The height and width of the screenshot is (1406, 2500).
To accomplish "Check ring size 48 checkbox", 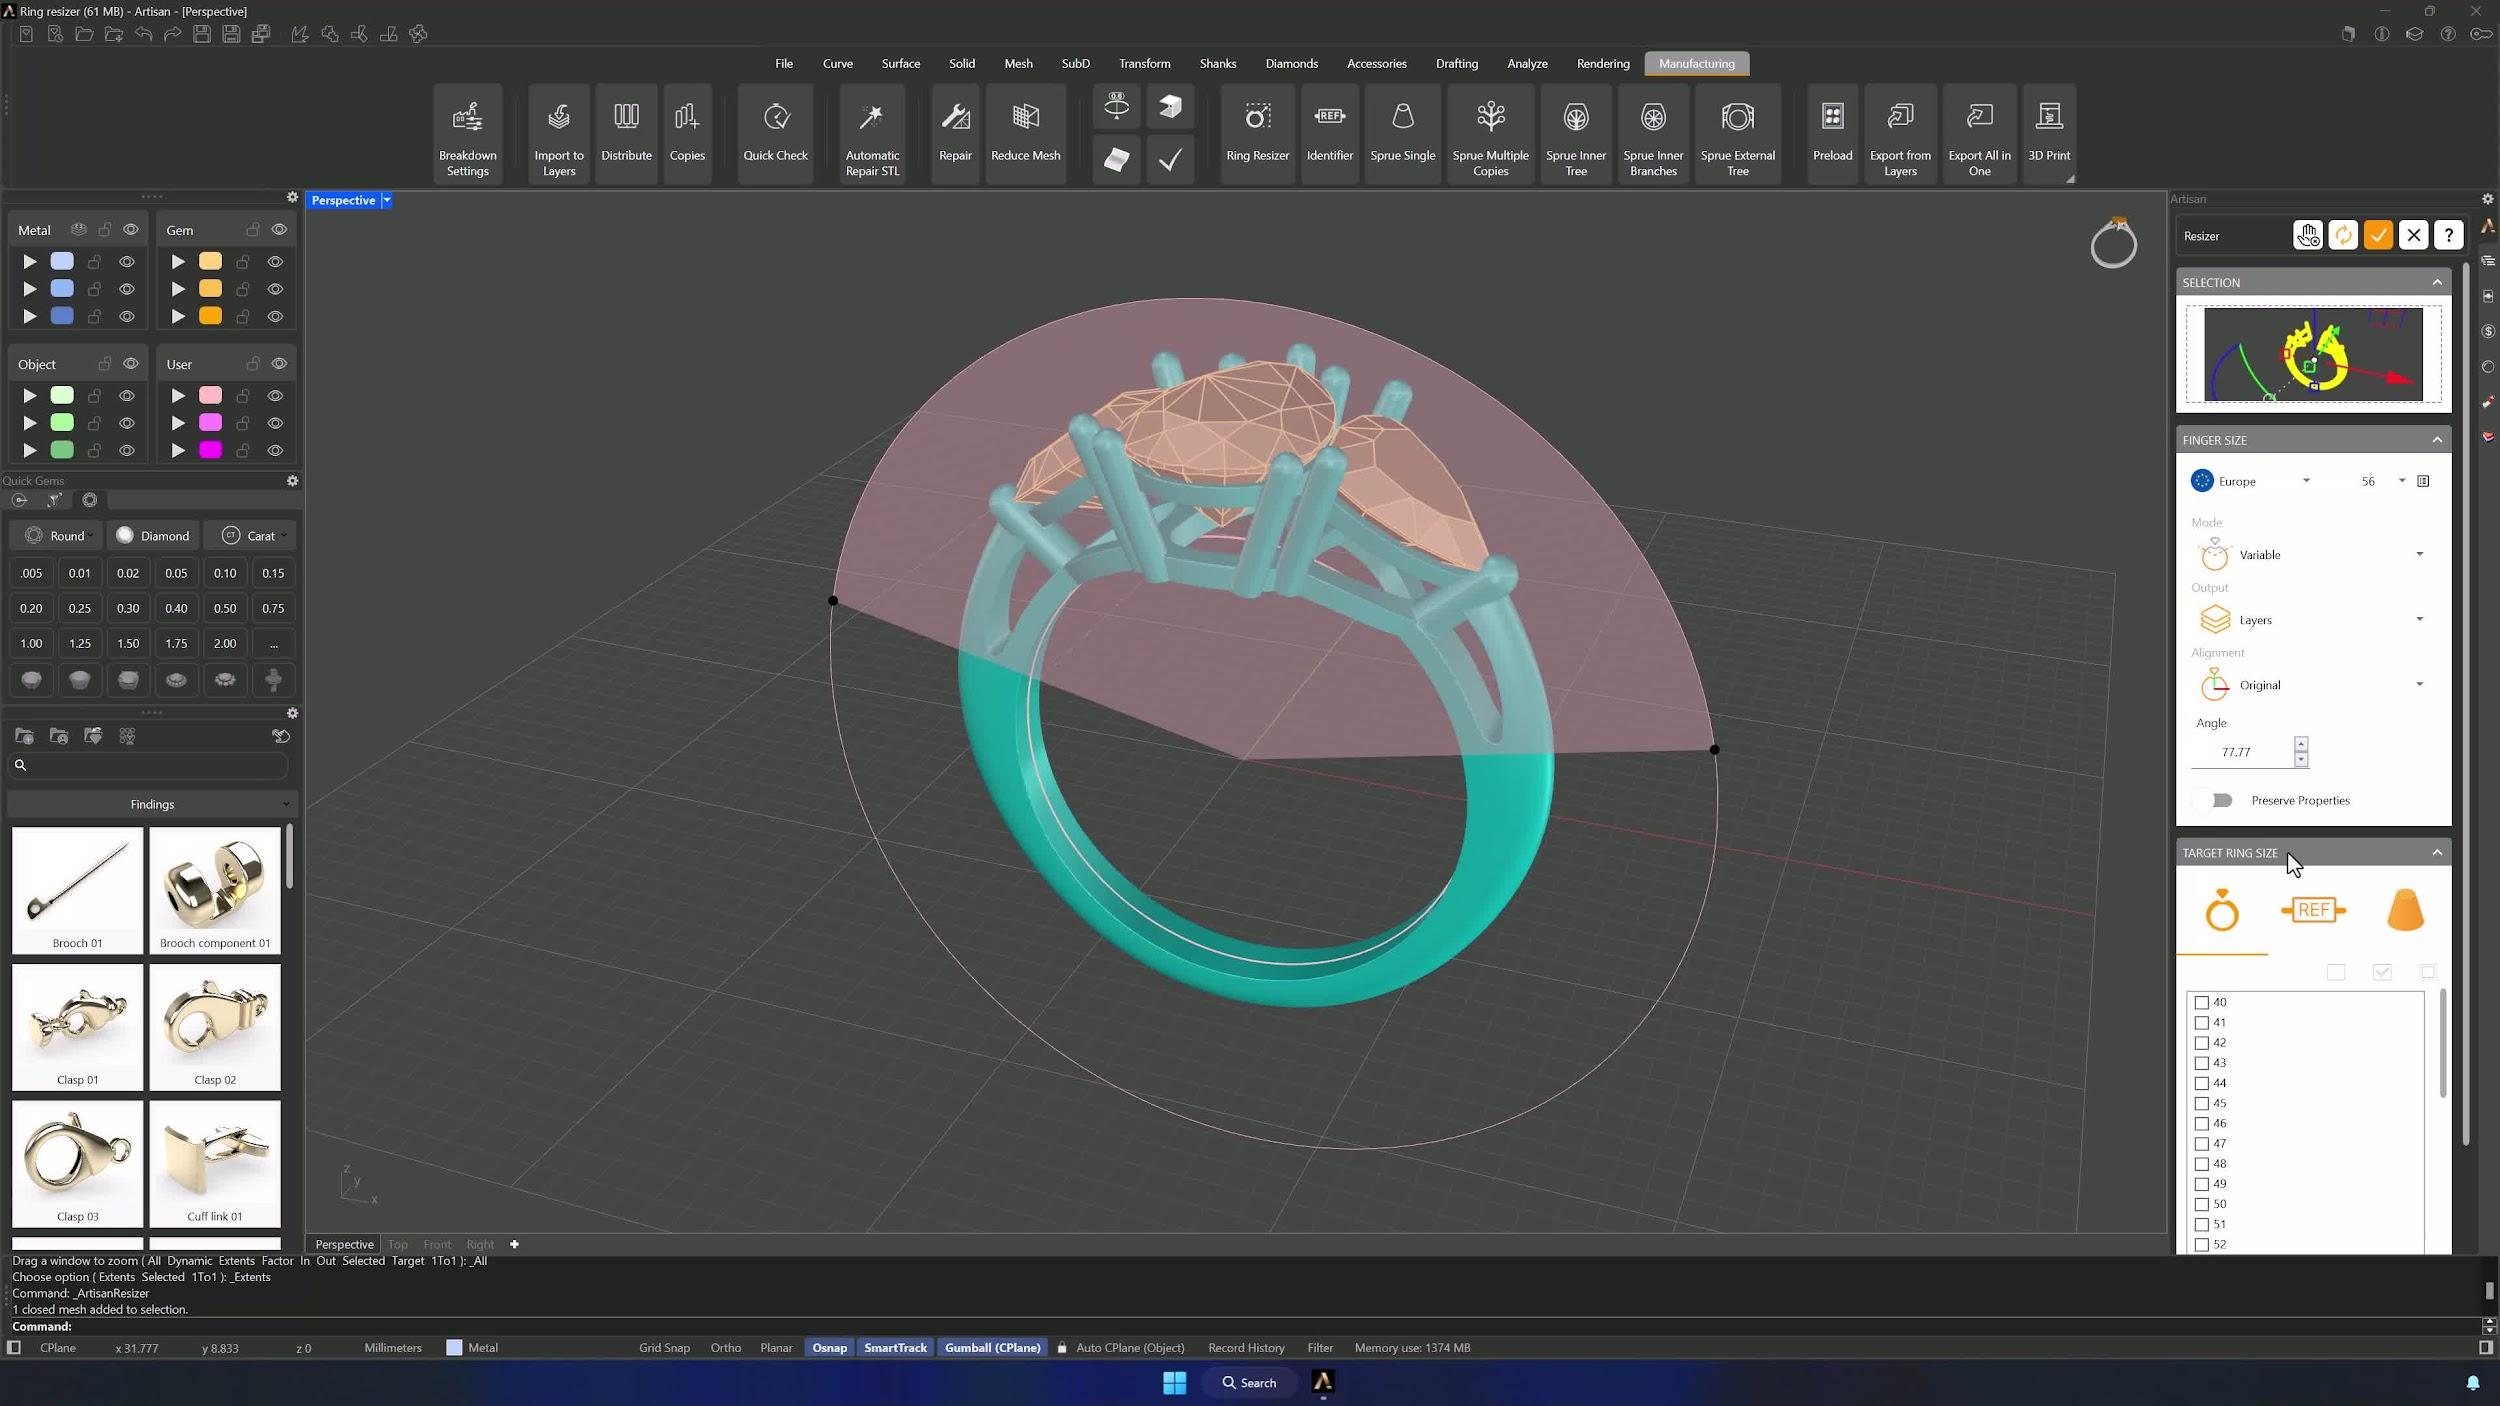I will tap(2201, 1164).
